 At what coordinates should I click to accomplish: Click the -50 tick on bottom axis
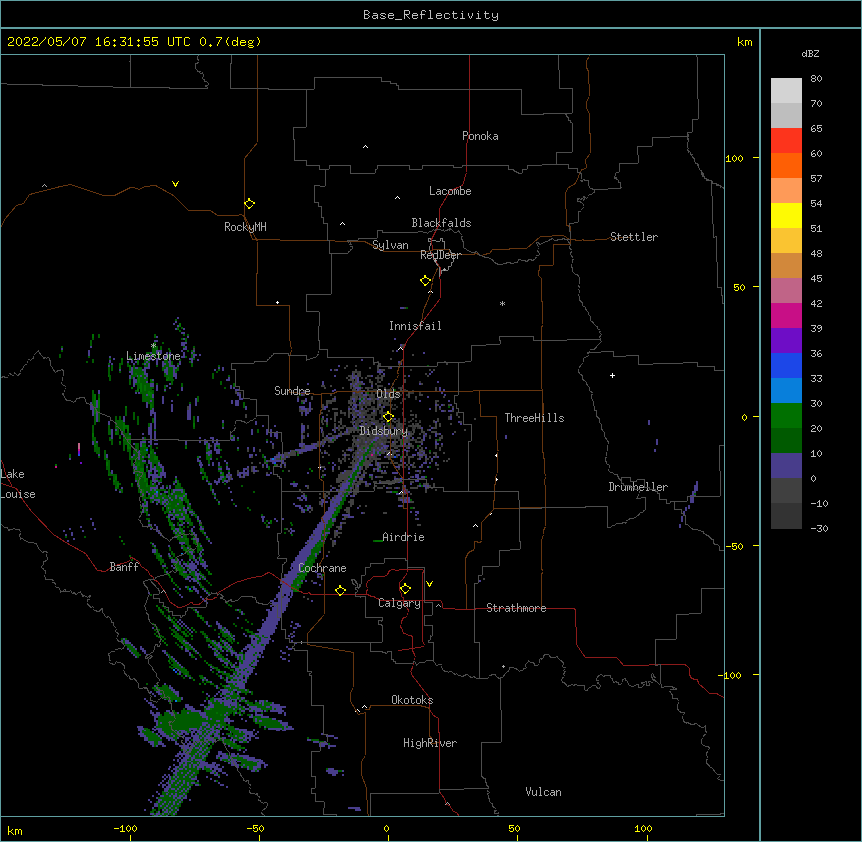pos(255,828)
